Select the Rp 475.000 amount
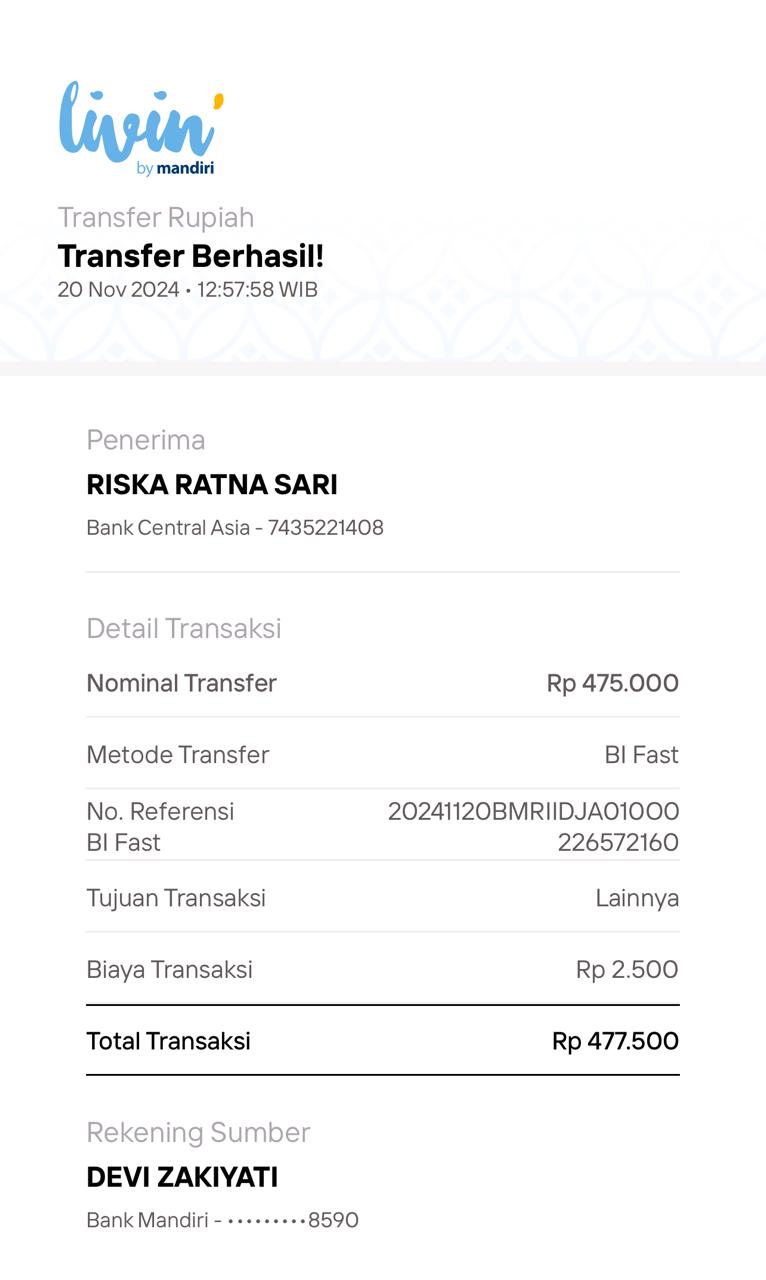 click(x=612, y=683)
